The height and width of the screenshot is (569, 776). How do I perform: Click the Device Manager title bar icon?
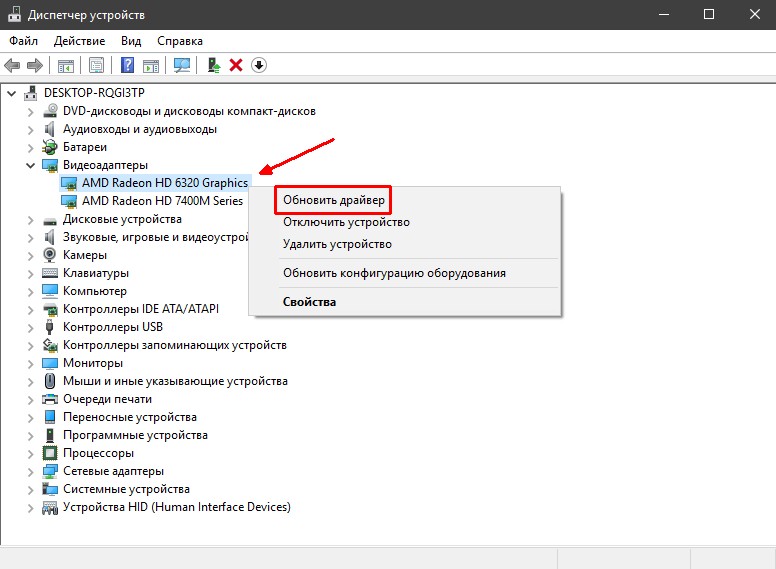tap(14, 15)
